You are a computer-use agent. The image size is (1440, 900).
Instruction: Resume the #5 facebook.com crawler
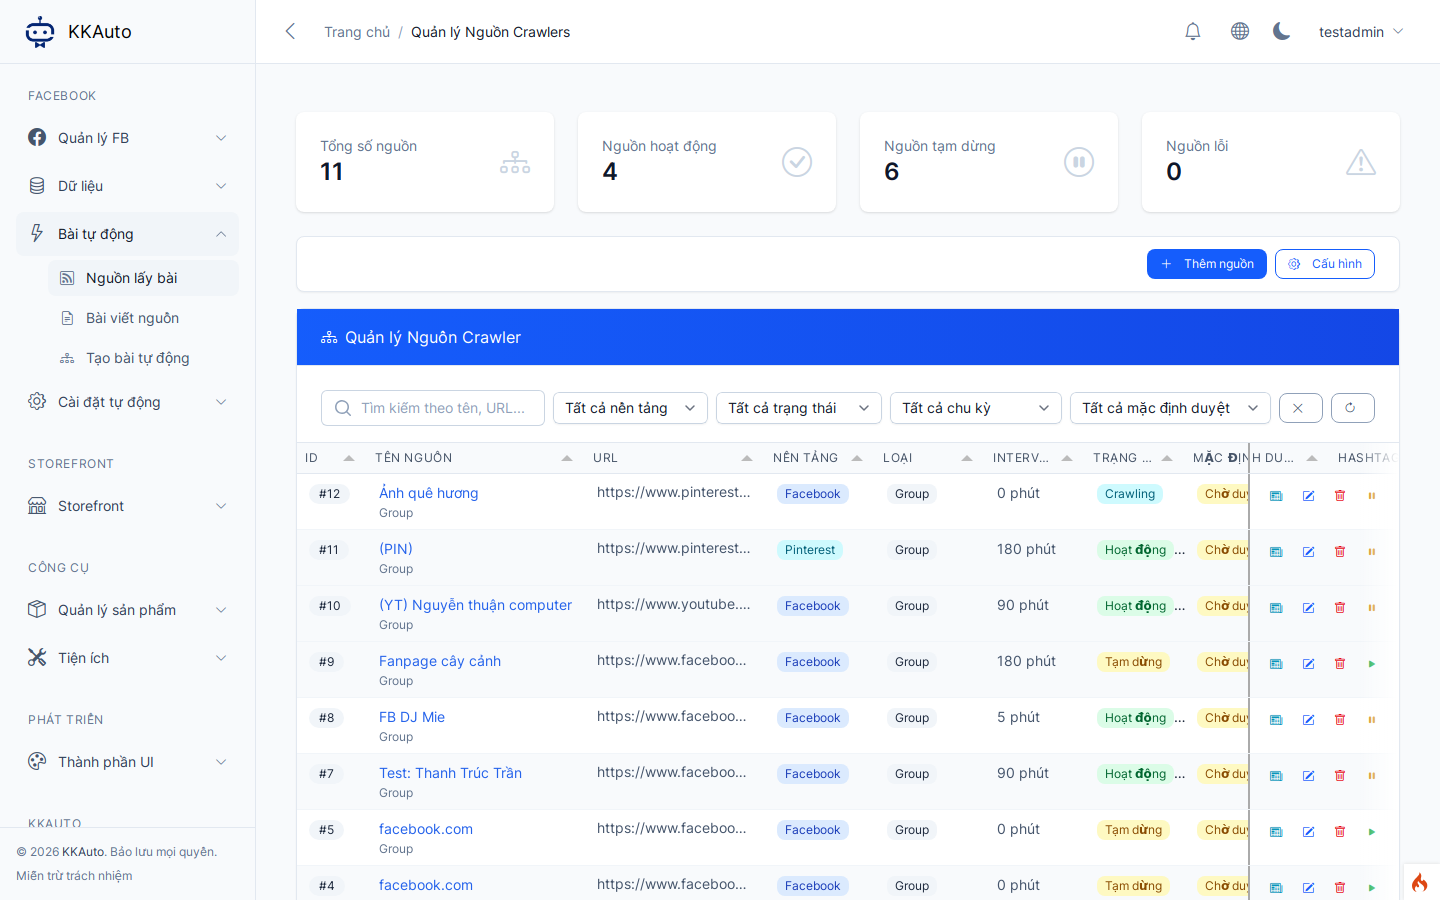1372,832
